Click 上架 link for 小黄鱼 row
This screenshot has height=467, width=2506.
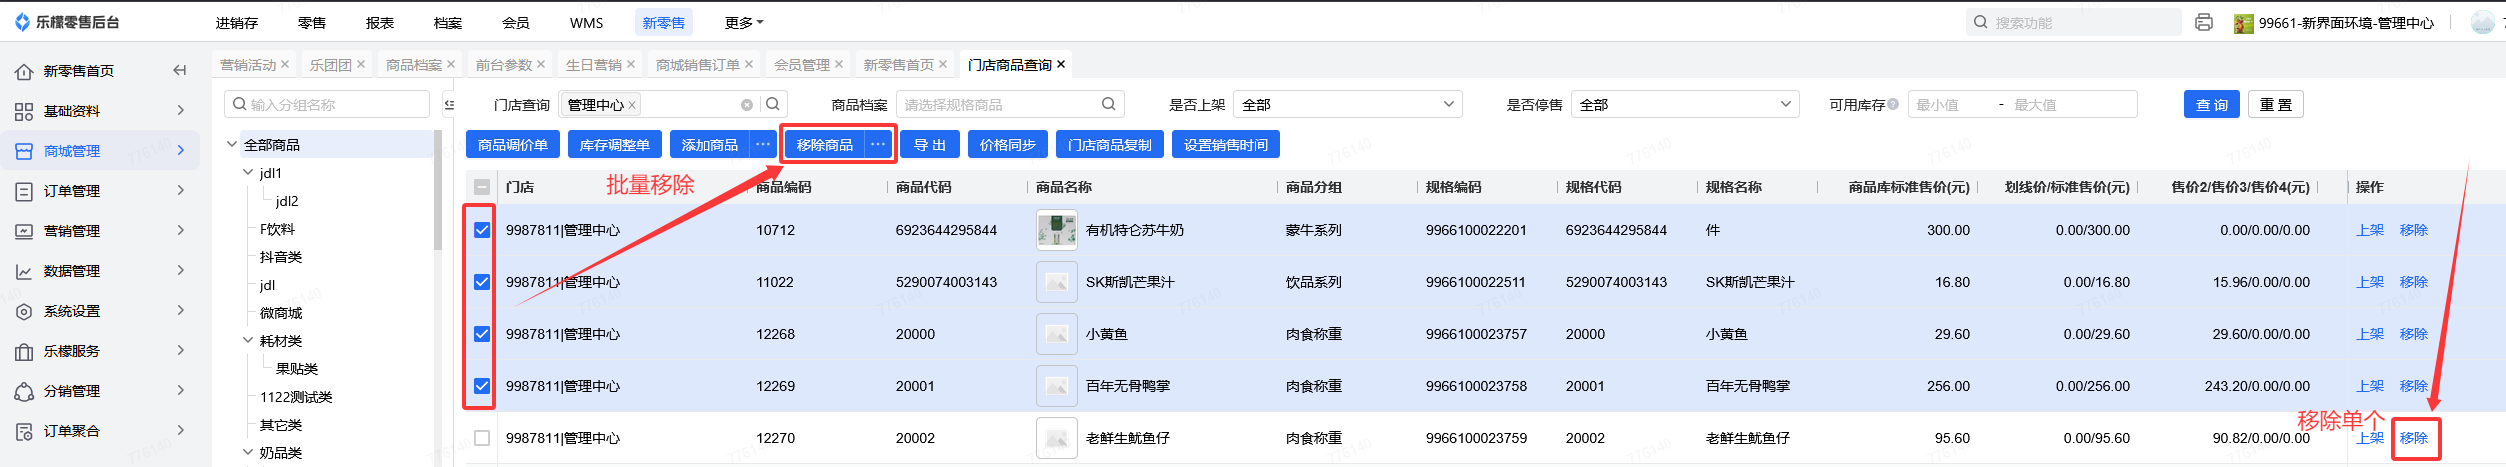click(2370, 334)
